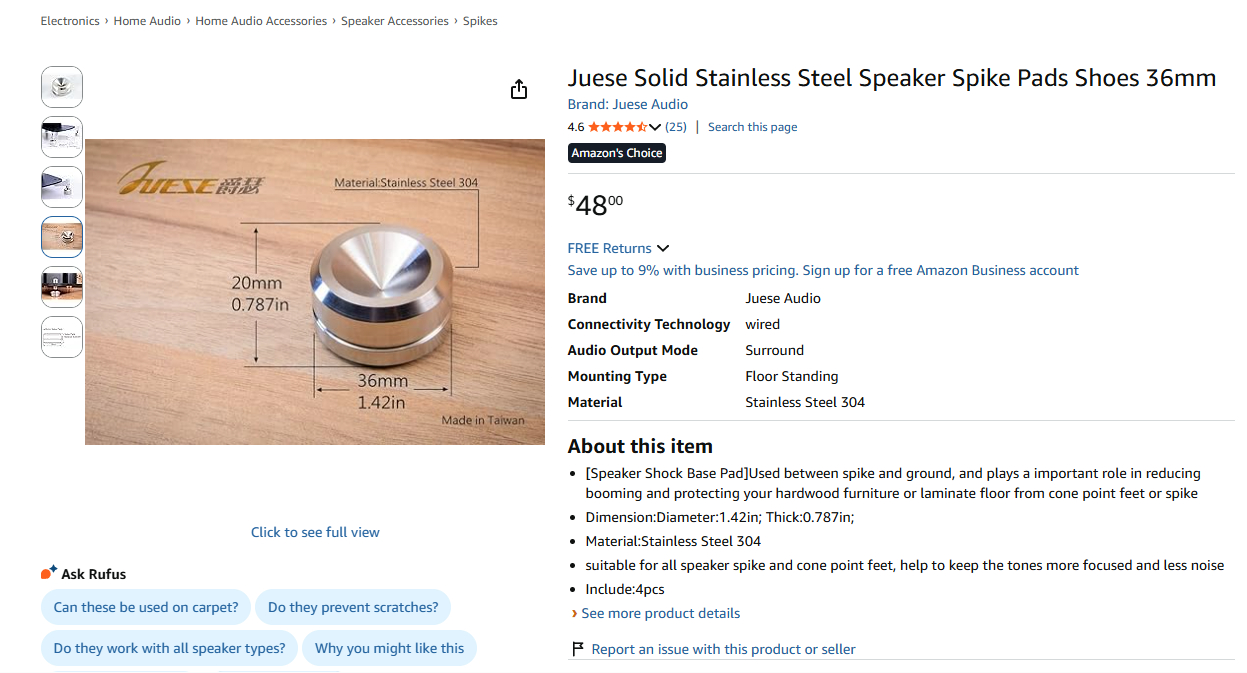Expand the FREE Returns dropdown

662,248
